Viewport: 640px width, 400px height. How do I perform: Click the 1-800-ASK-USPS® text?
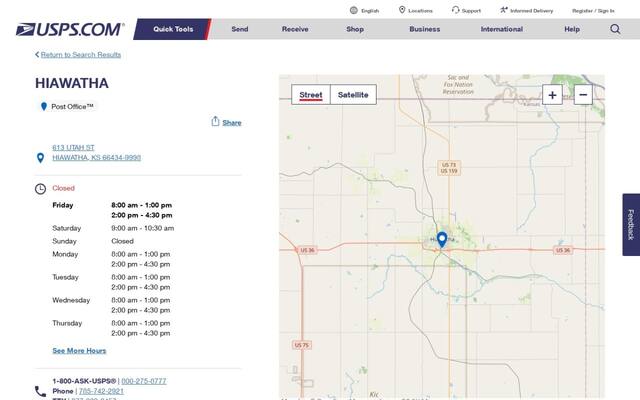click(x=84, y=381)
